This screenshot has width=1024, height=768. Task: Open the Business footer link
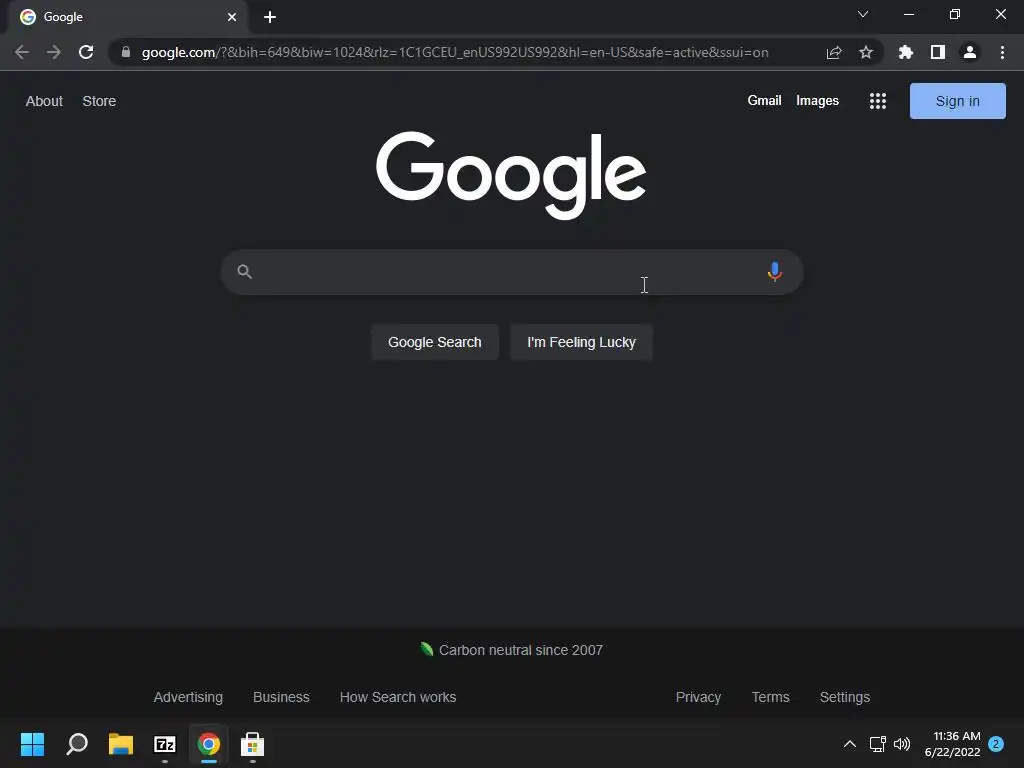[281, 697]
